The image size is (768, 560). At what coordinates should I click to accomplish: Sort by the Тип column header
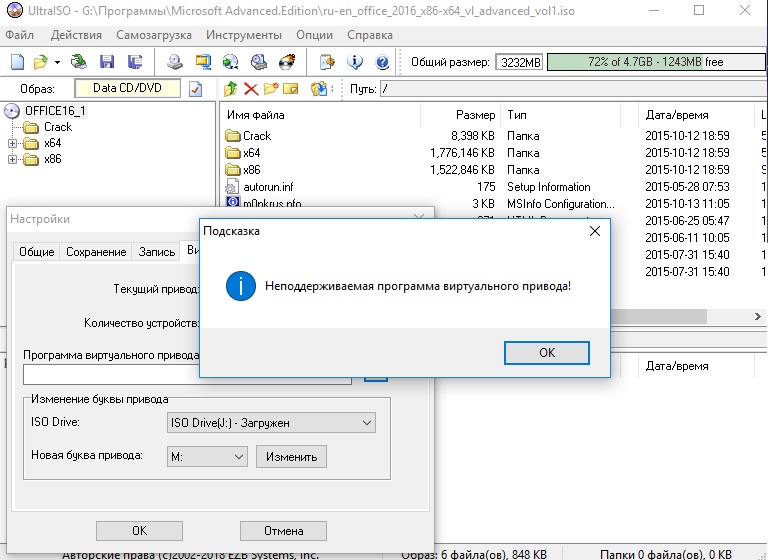[x=560, y=115]
